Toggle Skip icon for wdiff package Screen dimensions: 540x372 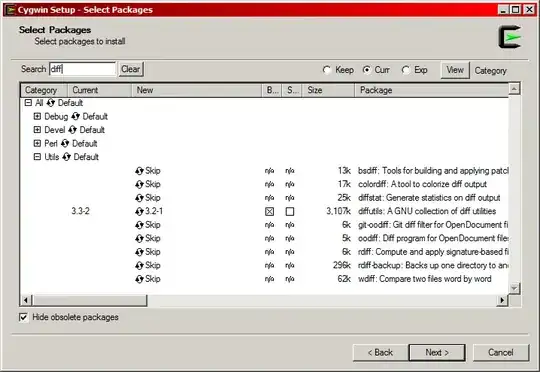coord(139,279)
